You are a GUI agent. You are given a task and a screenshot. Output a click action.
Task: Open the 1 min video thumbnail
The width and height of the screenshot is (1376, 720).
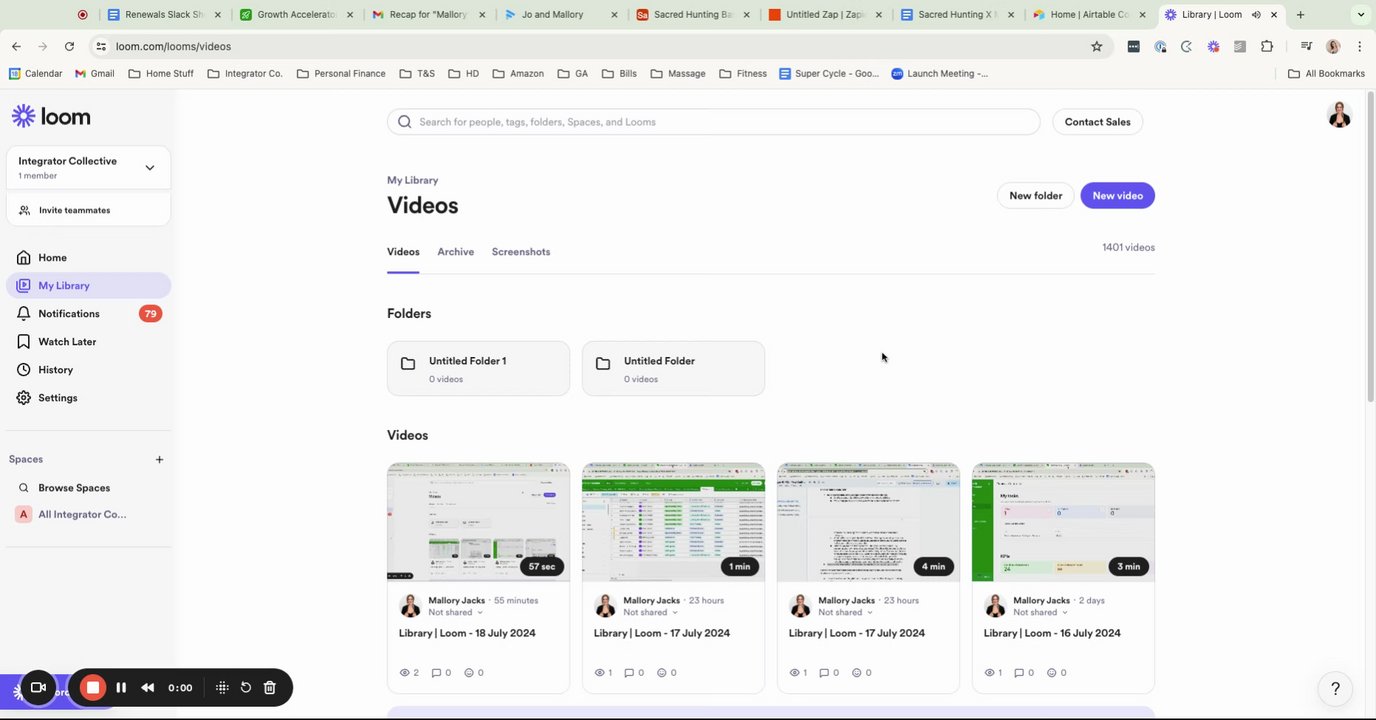[x=673, y=522]
